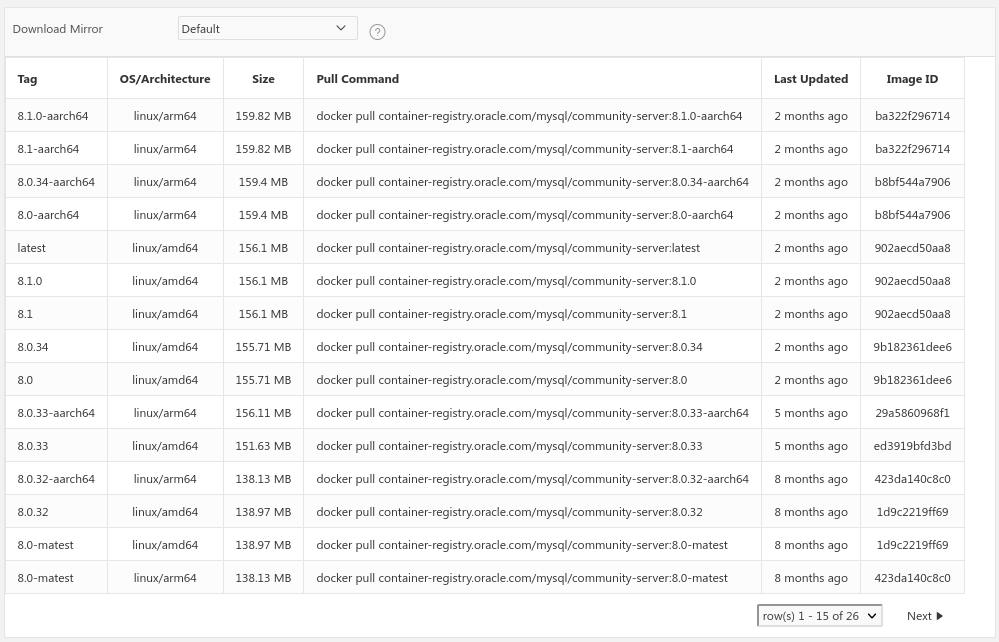
Task: Click the pull command for tag 8.0.34
Action: pyautogui.click(x=509, y=346)
